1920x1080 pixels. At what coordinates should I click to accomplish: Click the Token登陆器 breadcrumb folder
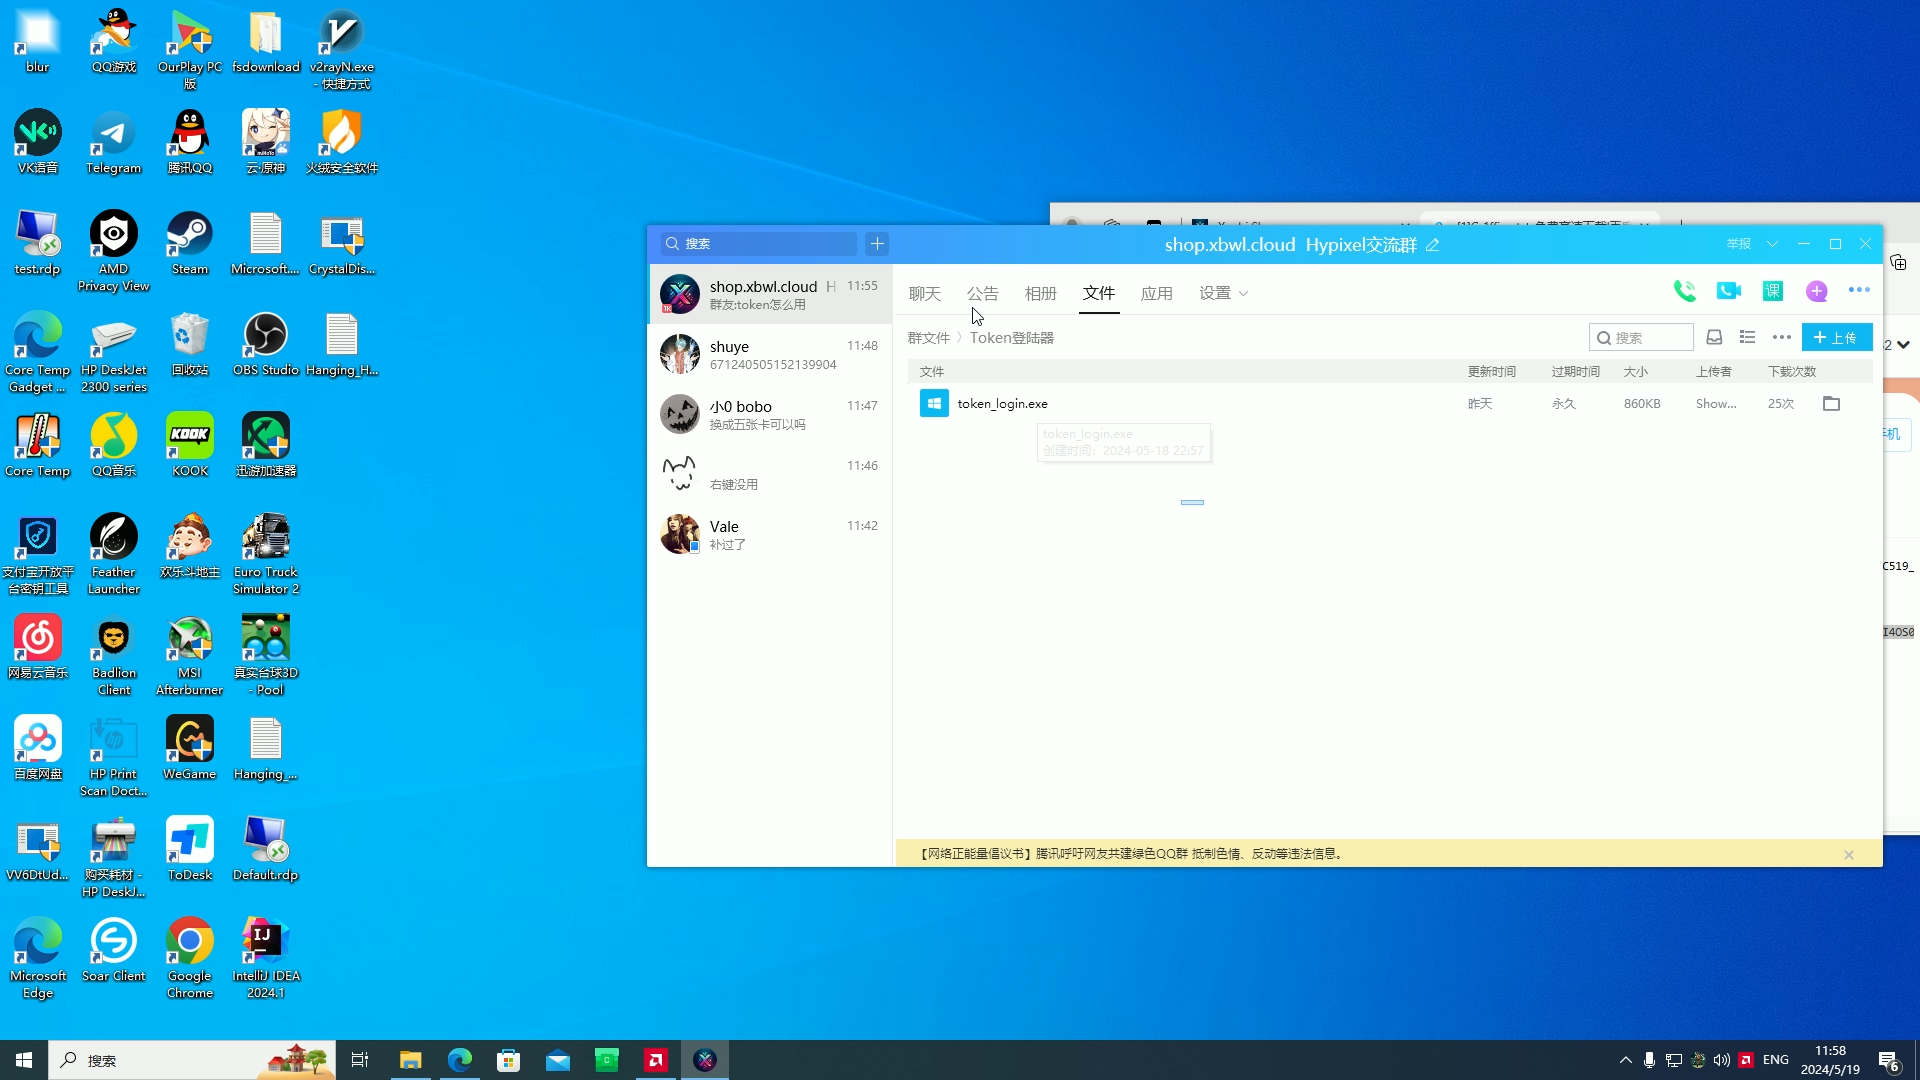(1012, 338)
